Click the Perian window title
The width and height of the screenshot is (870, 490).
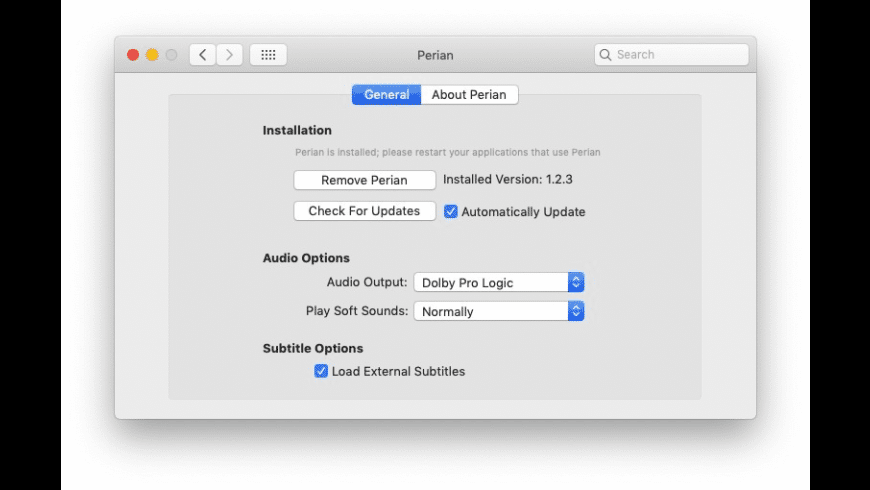(x=435, y=55)
